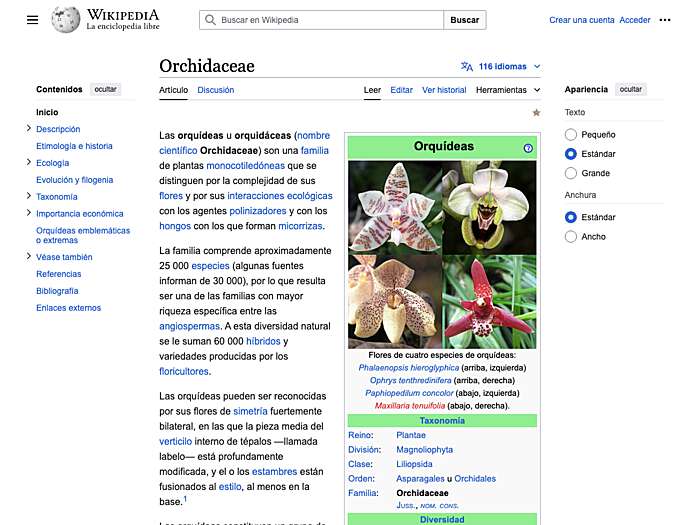Jump to Bibliografía section

point(57,291)
